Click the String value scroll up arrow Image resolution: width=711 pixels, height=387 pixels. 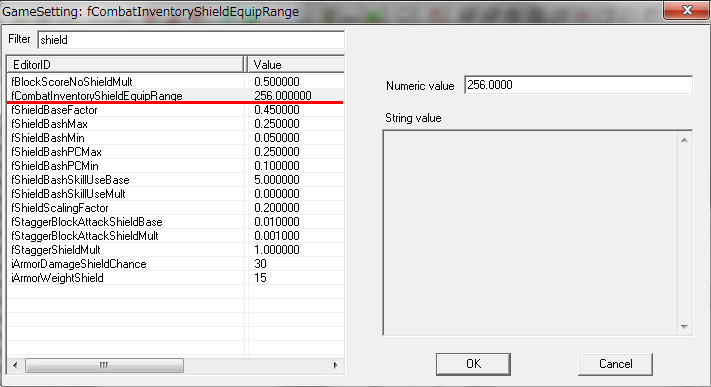[684, 140]
